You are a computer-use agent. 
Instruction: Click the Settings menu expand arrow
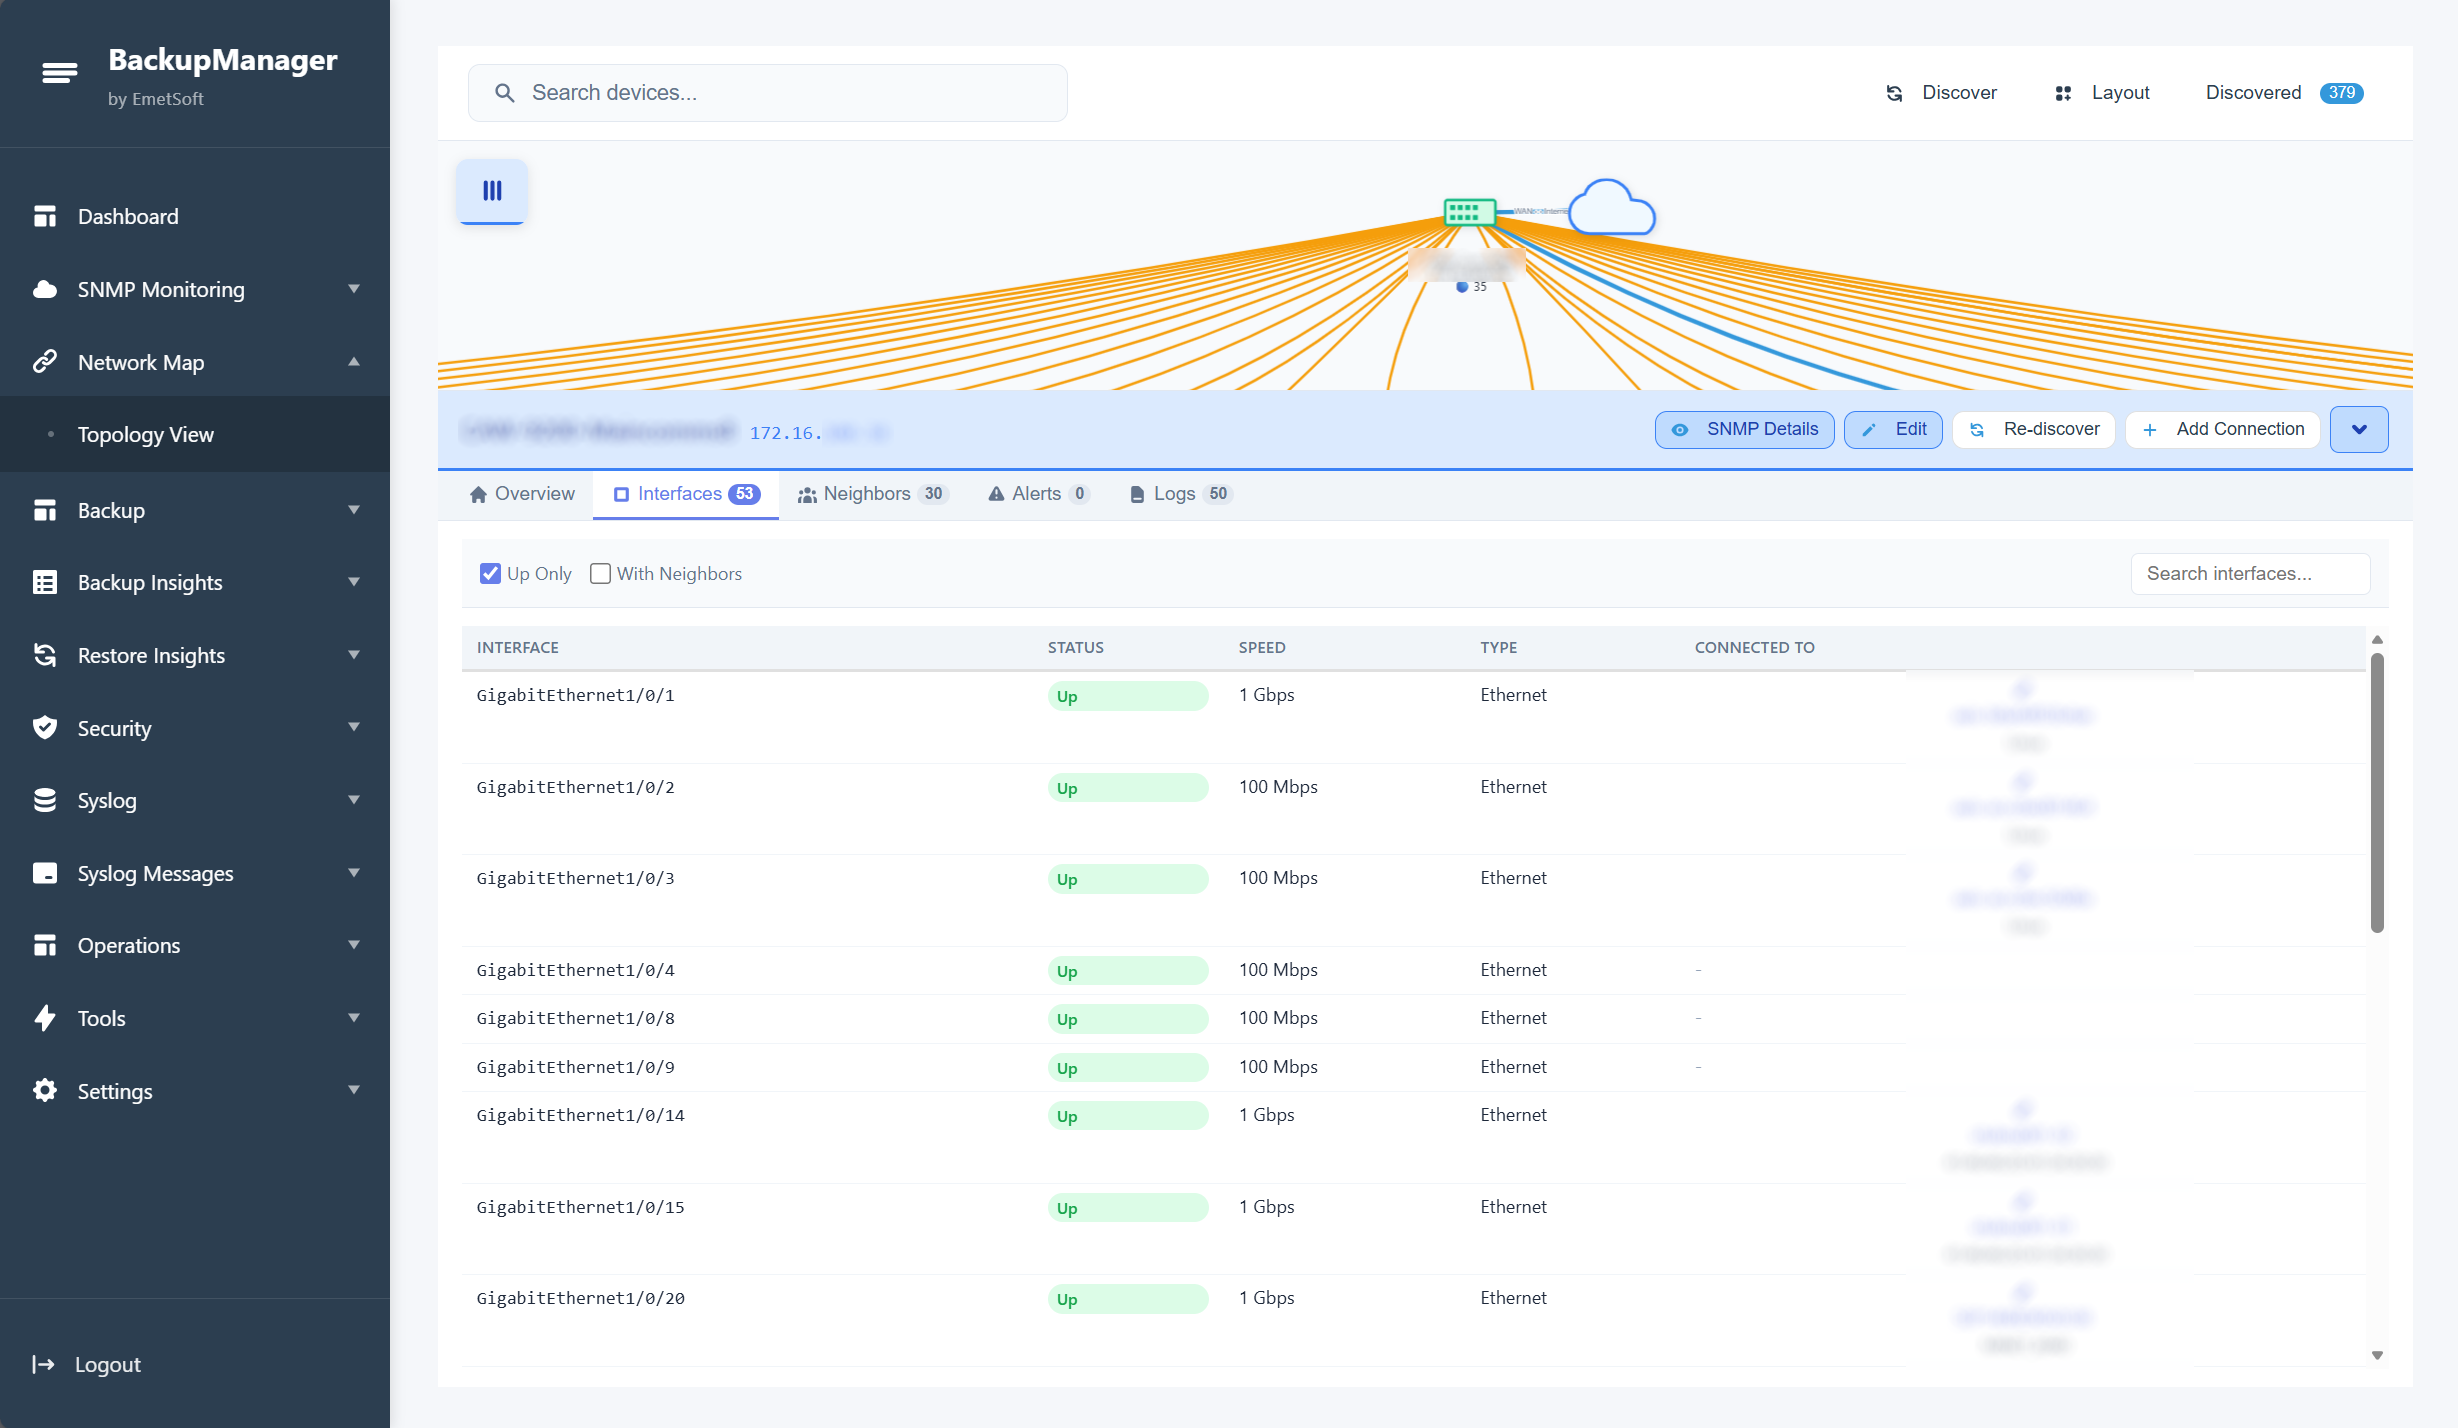point(354,1090)
